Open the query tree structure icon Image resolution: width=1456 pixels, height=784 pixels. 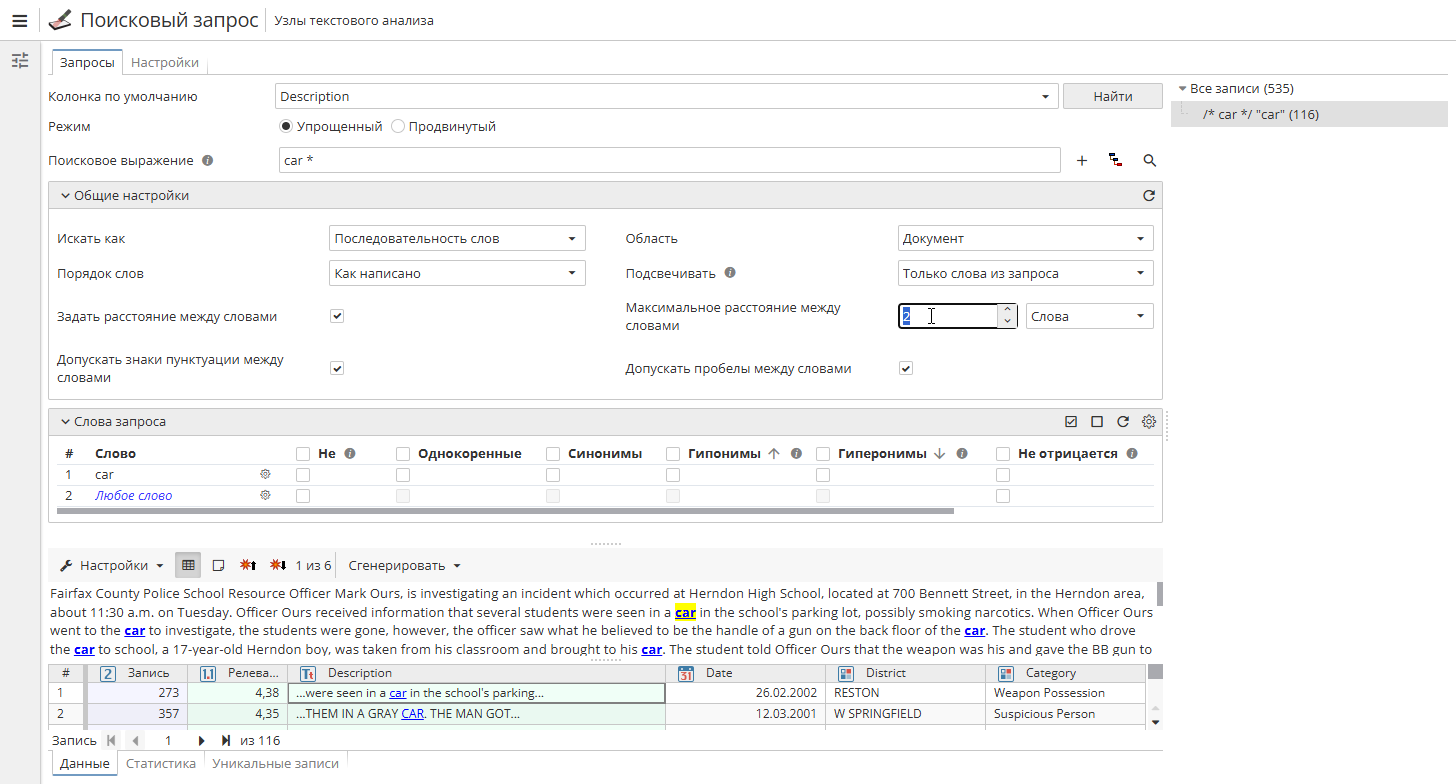coord(1115,160)
